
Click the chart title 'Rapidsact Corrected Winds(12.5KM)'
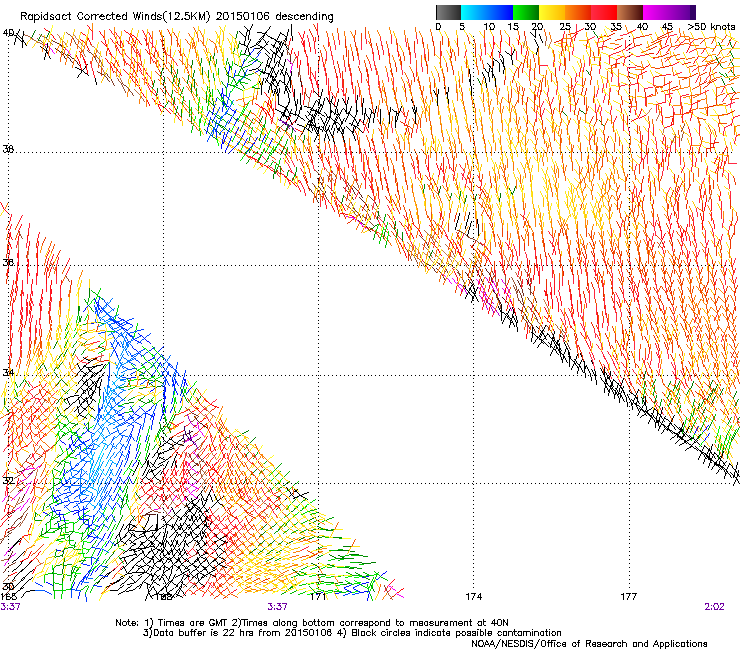(115, 17)
